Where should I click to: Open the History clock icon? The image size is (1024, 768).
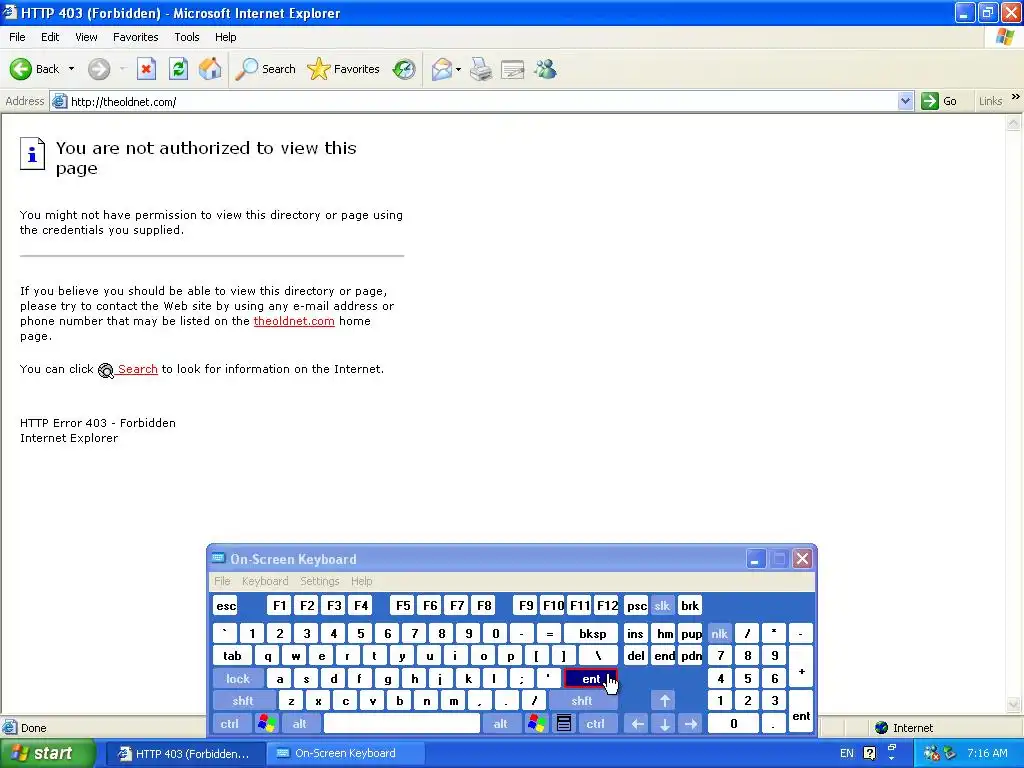(404, 69)
